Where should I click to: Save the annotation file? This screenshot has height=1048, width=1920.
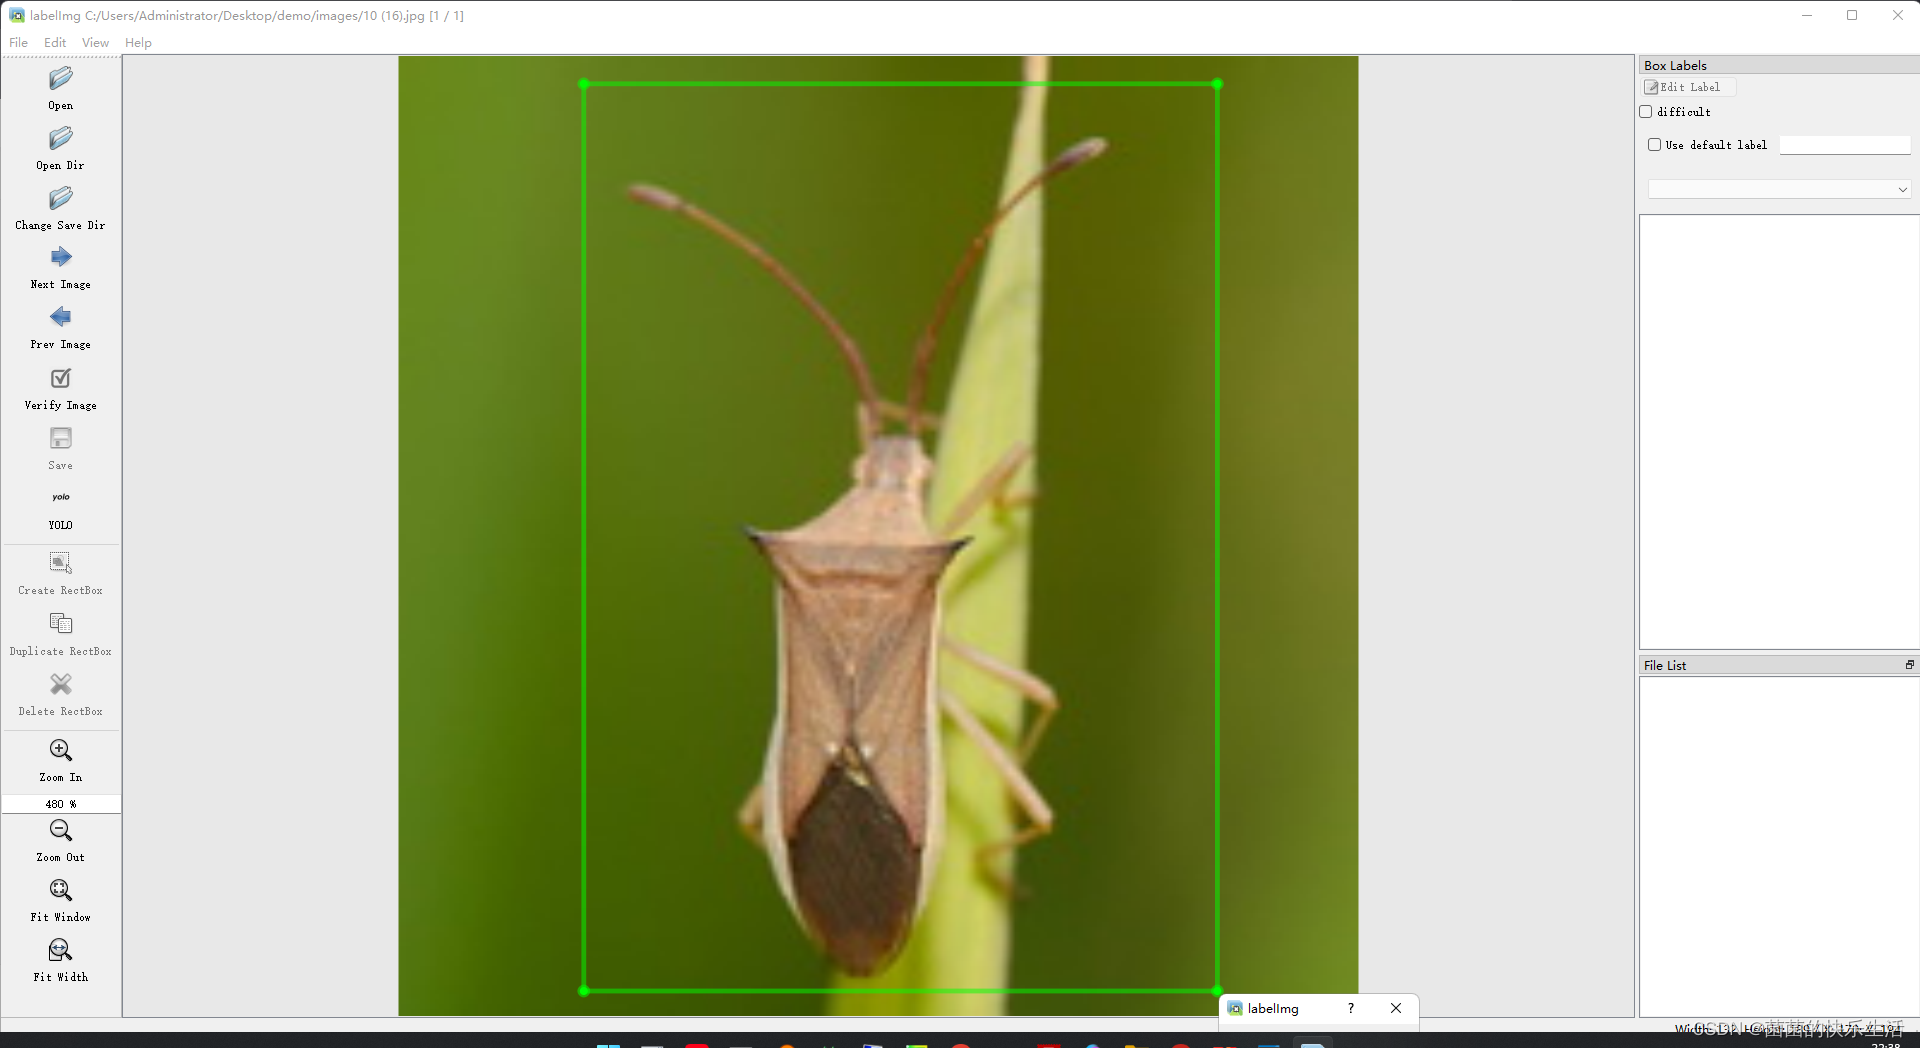click(61, 448)
